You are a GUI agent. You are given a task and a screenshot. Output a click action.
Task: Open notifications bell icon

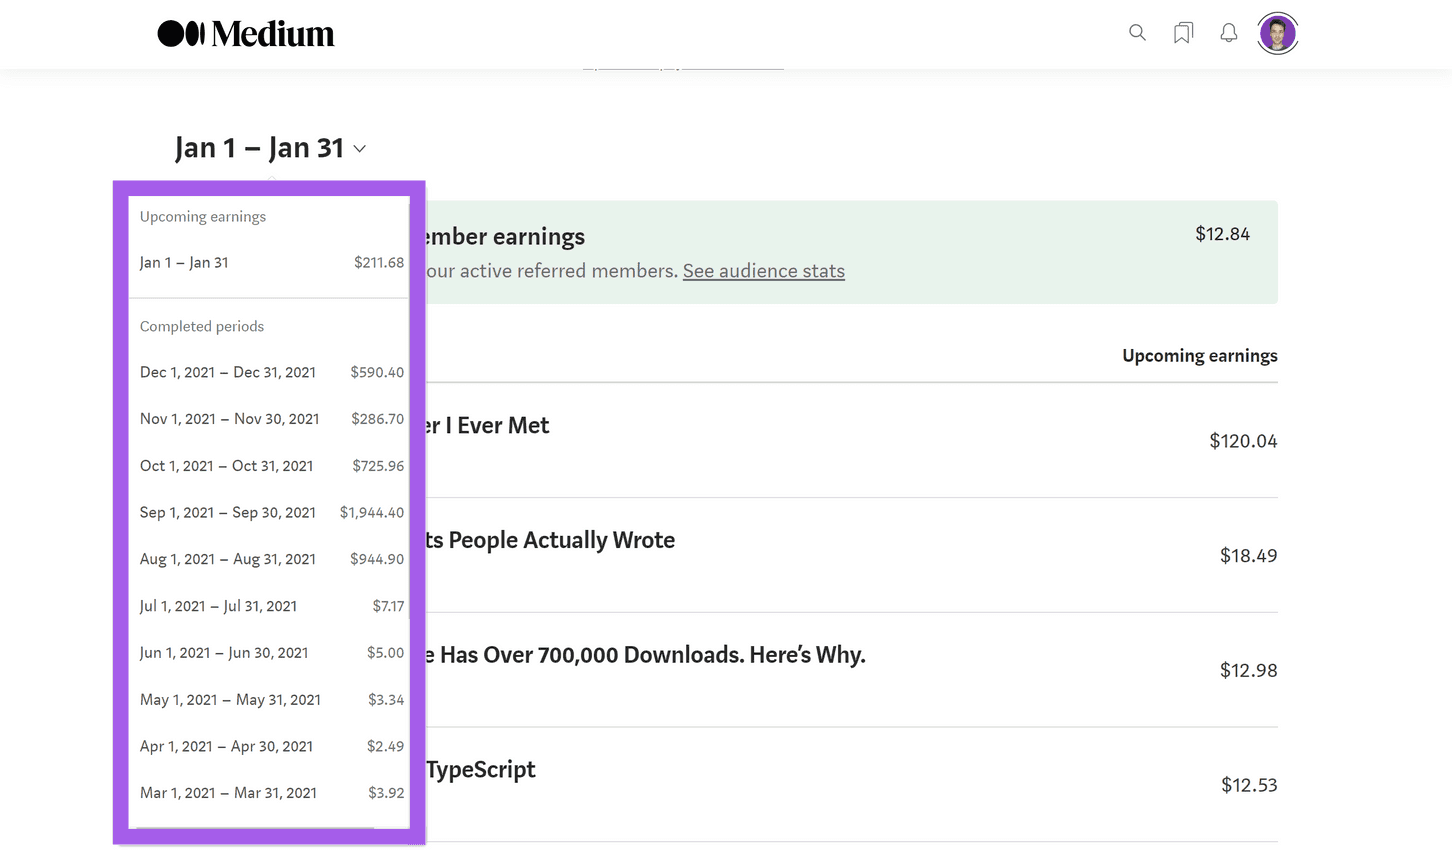(x=1229, y=33)
